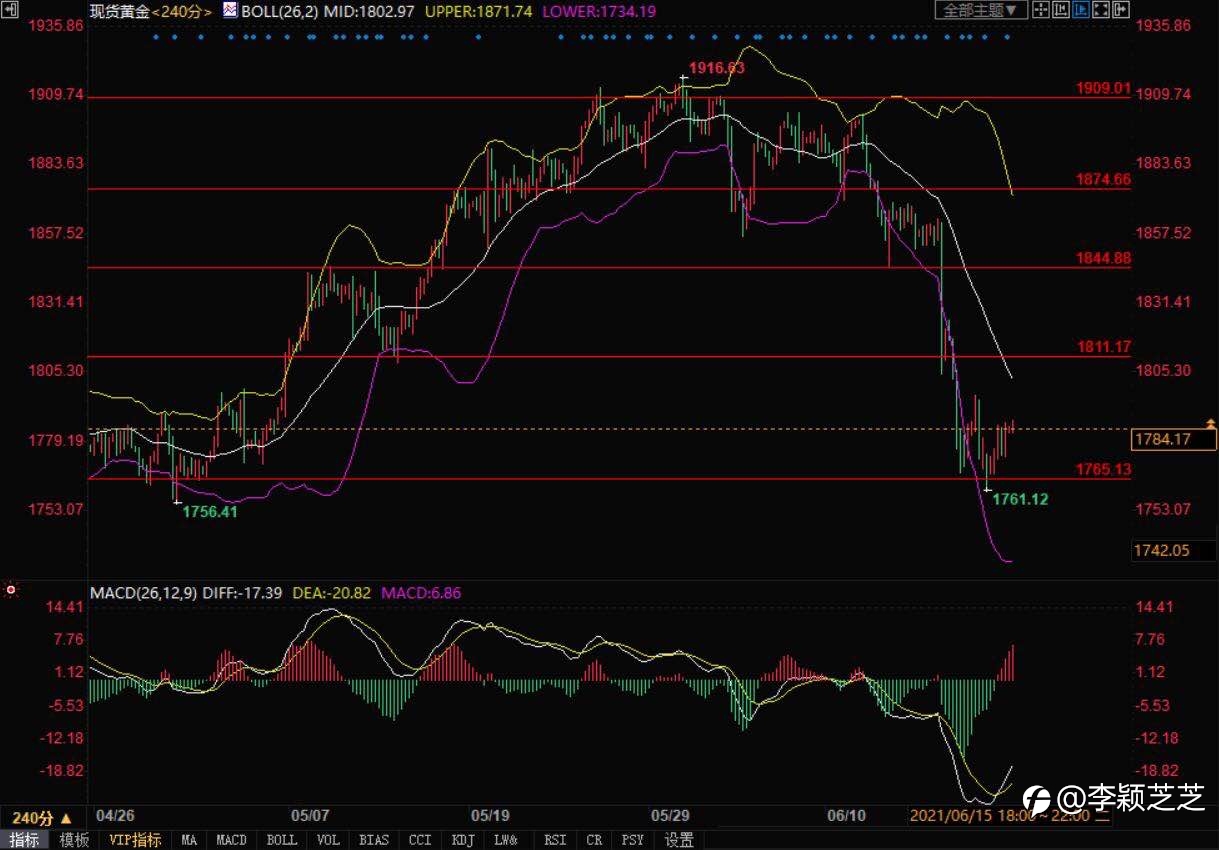The image size is (1219, 850).
Task: Select the BOLL indicator tab
Action: (x=282, y=841)
